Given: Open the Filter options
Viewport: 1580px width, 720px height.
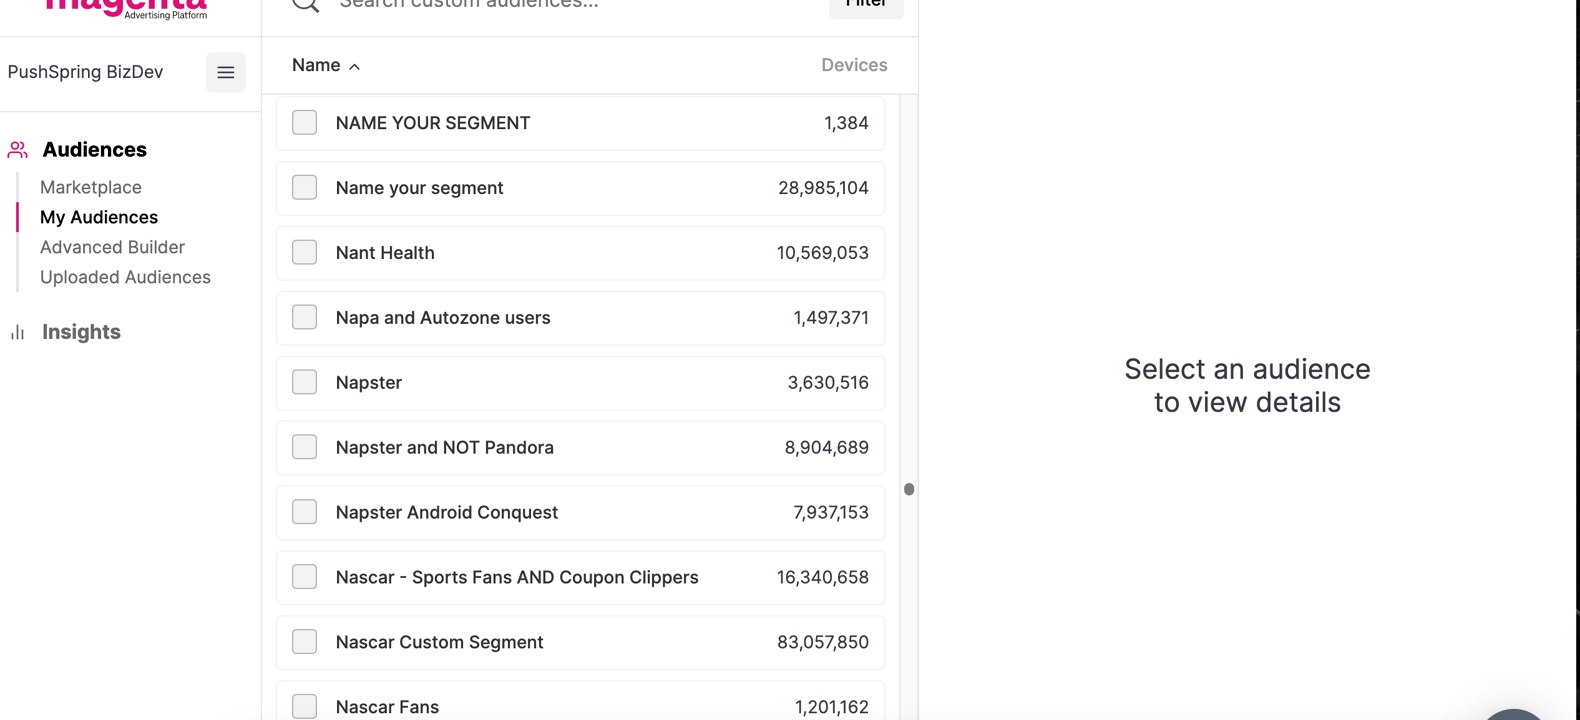Looking at the screenshot, I should click(865, 5).
